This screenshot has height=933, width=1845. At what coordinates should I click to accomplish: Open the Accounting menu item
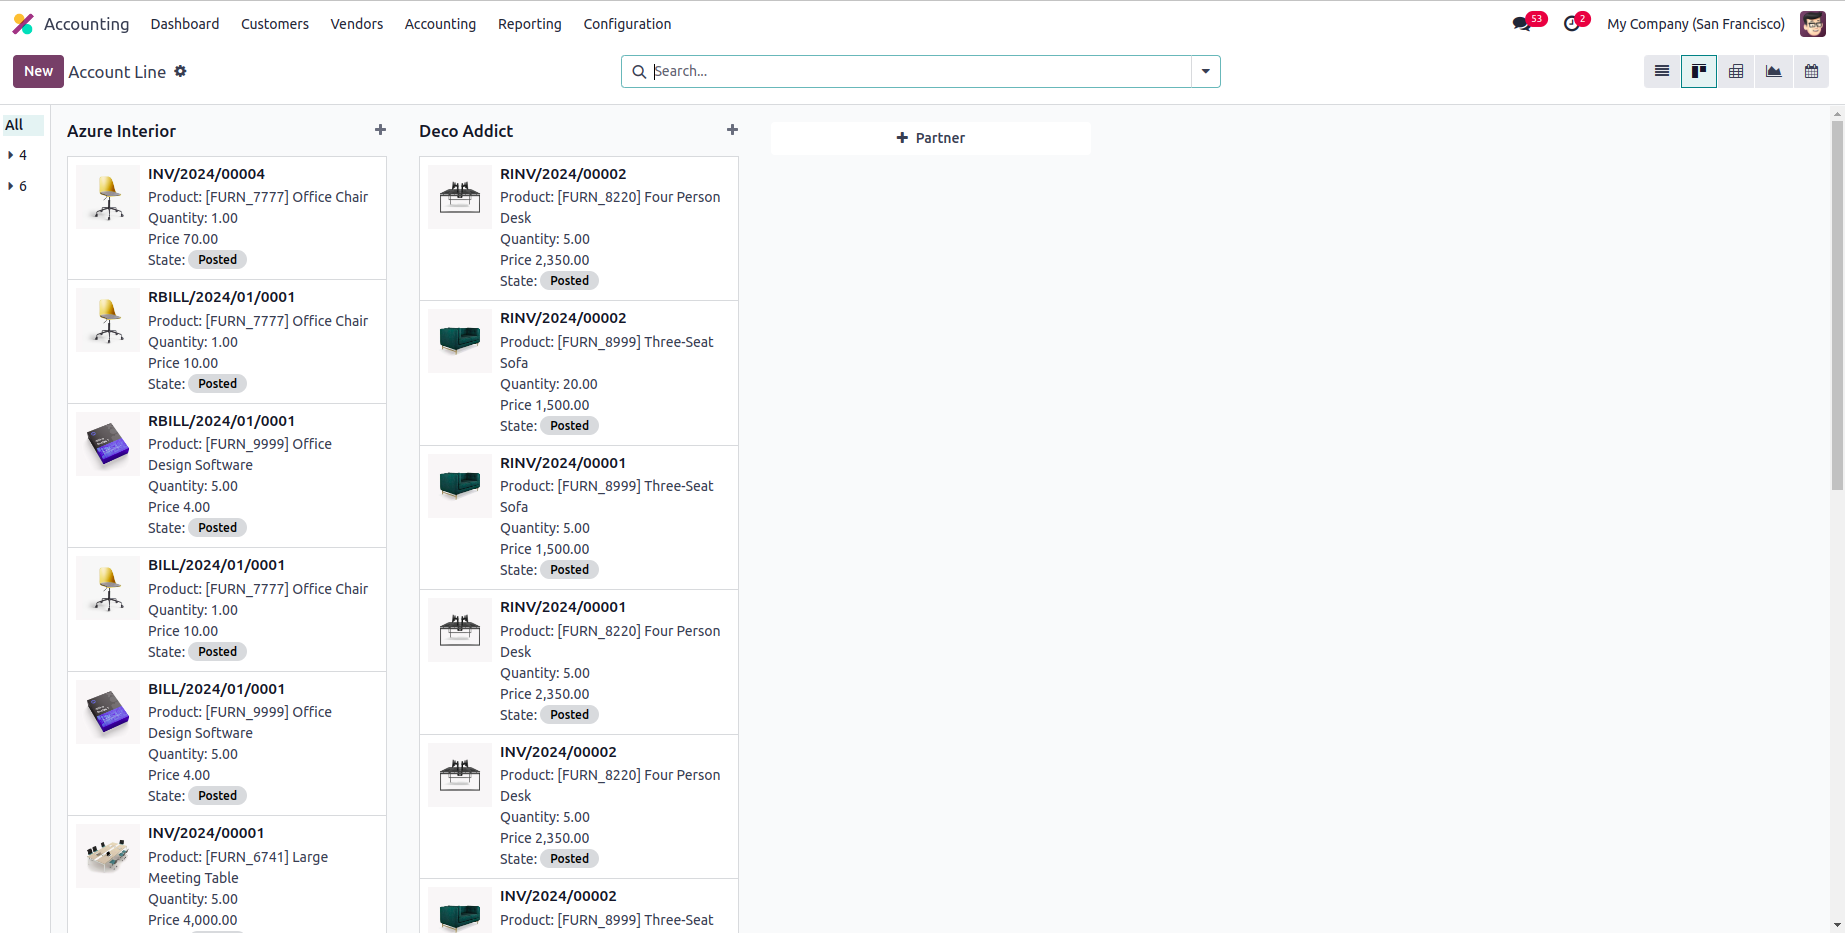[x=440, y=24]
